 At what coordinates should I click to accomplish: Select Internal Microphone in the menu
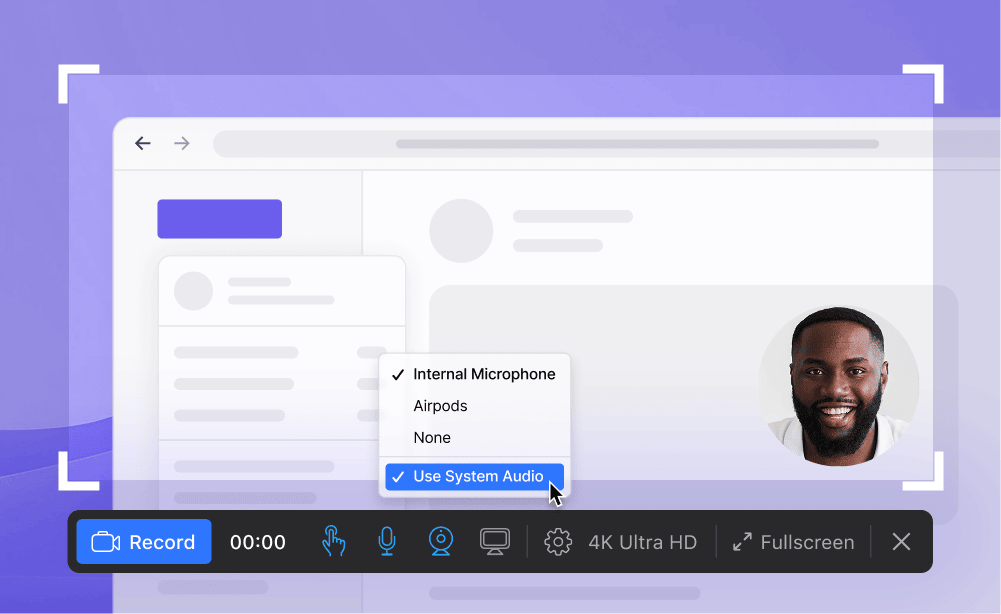tap(483, 374)
